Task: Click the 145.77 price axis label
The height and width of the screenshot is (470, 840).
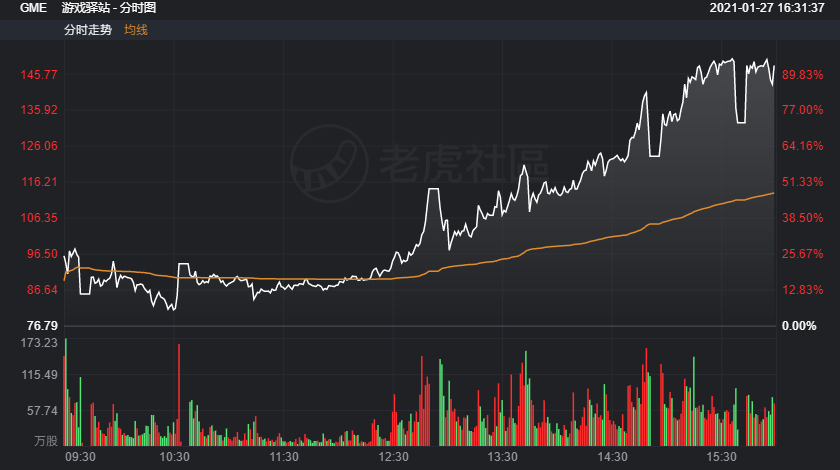Action: [39, 75]
